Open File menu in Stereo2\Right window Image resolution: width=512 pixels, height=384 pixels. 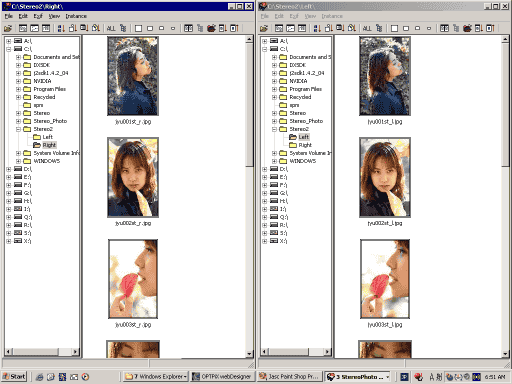tap(8, 16)
